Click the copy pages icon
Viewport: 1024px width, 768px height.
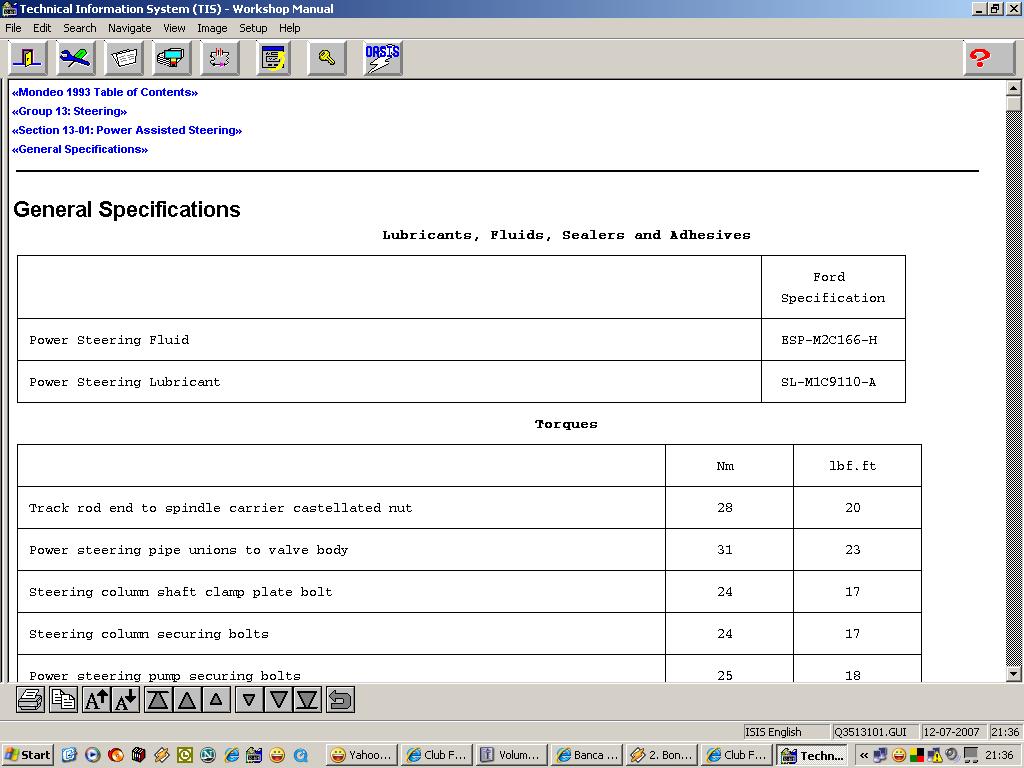coord(63,700)
